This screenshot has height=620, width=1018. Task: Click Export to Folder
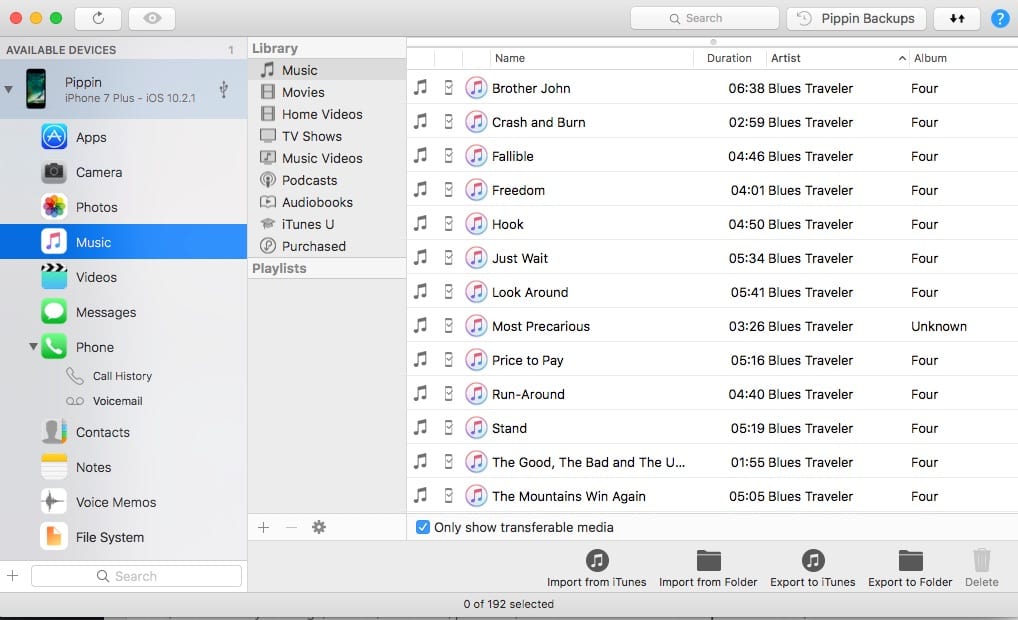coord(910,569)
